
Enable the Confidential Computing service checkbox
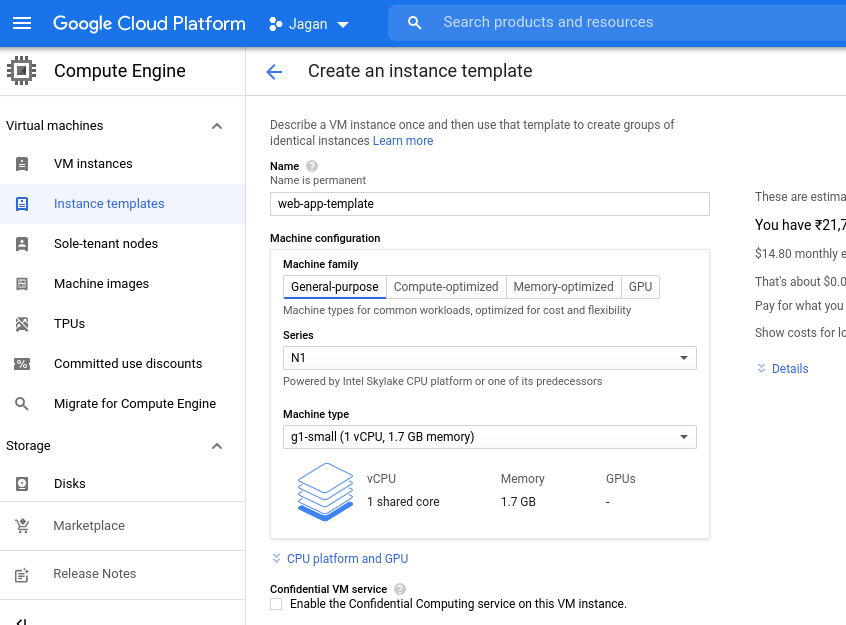[x=276, y=604]
